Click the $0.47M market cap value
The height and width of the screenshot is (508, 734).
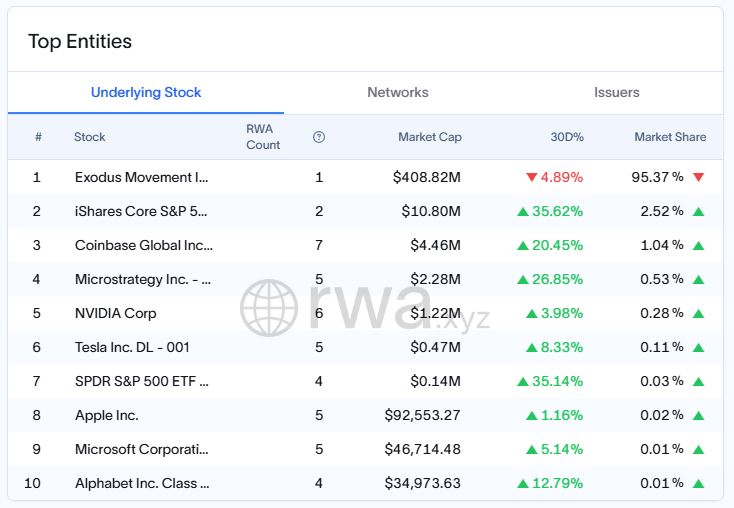[435, 347]
